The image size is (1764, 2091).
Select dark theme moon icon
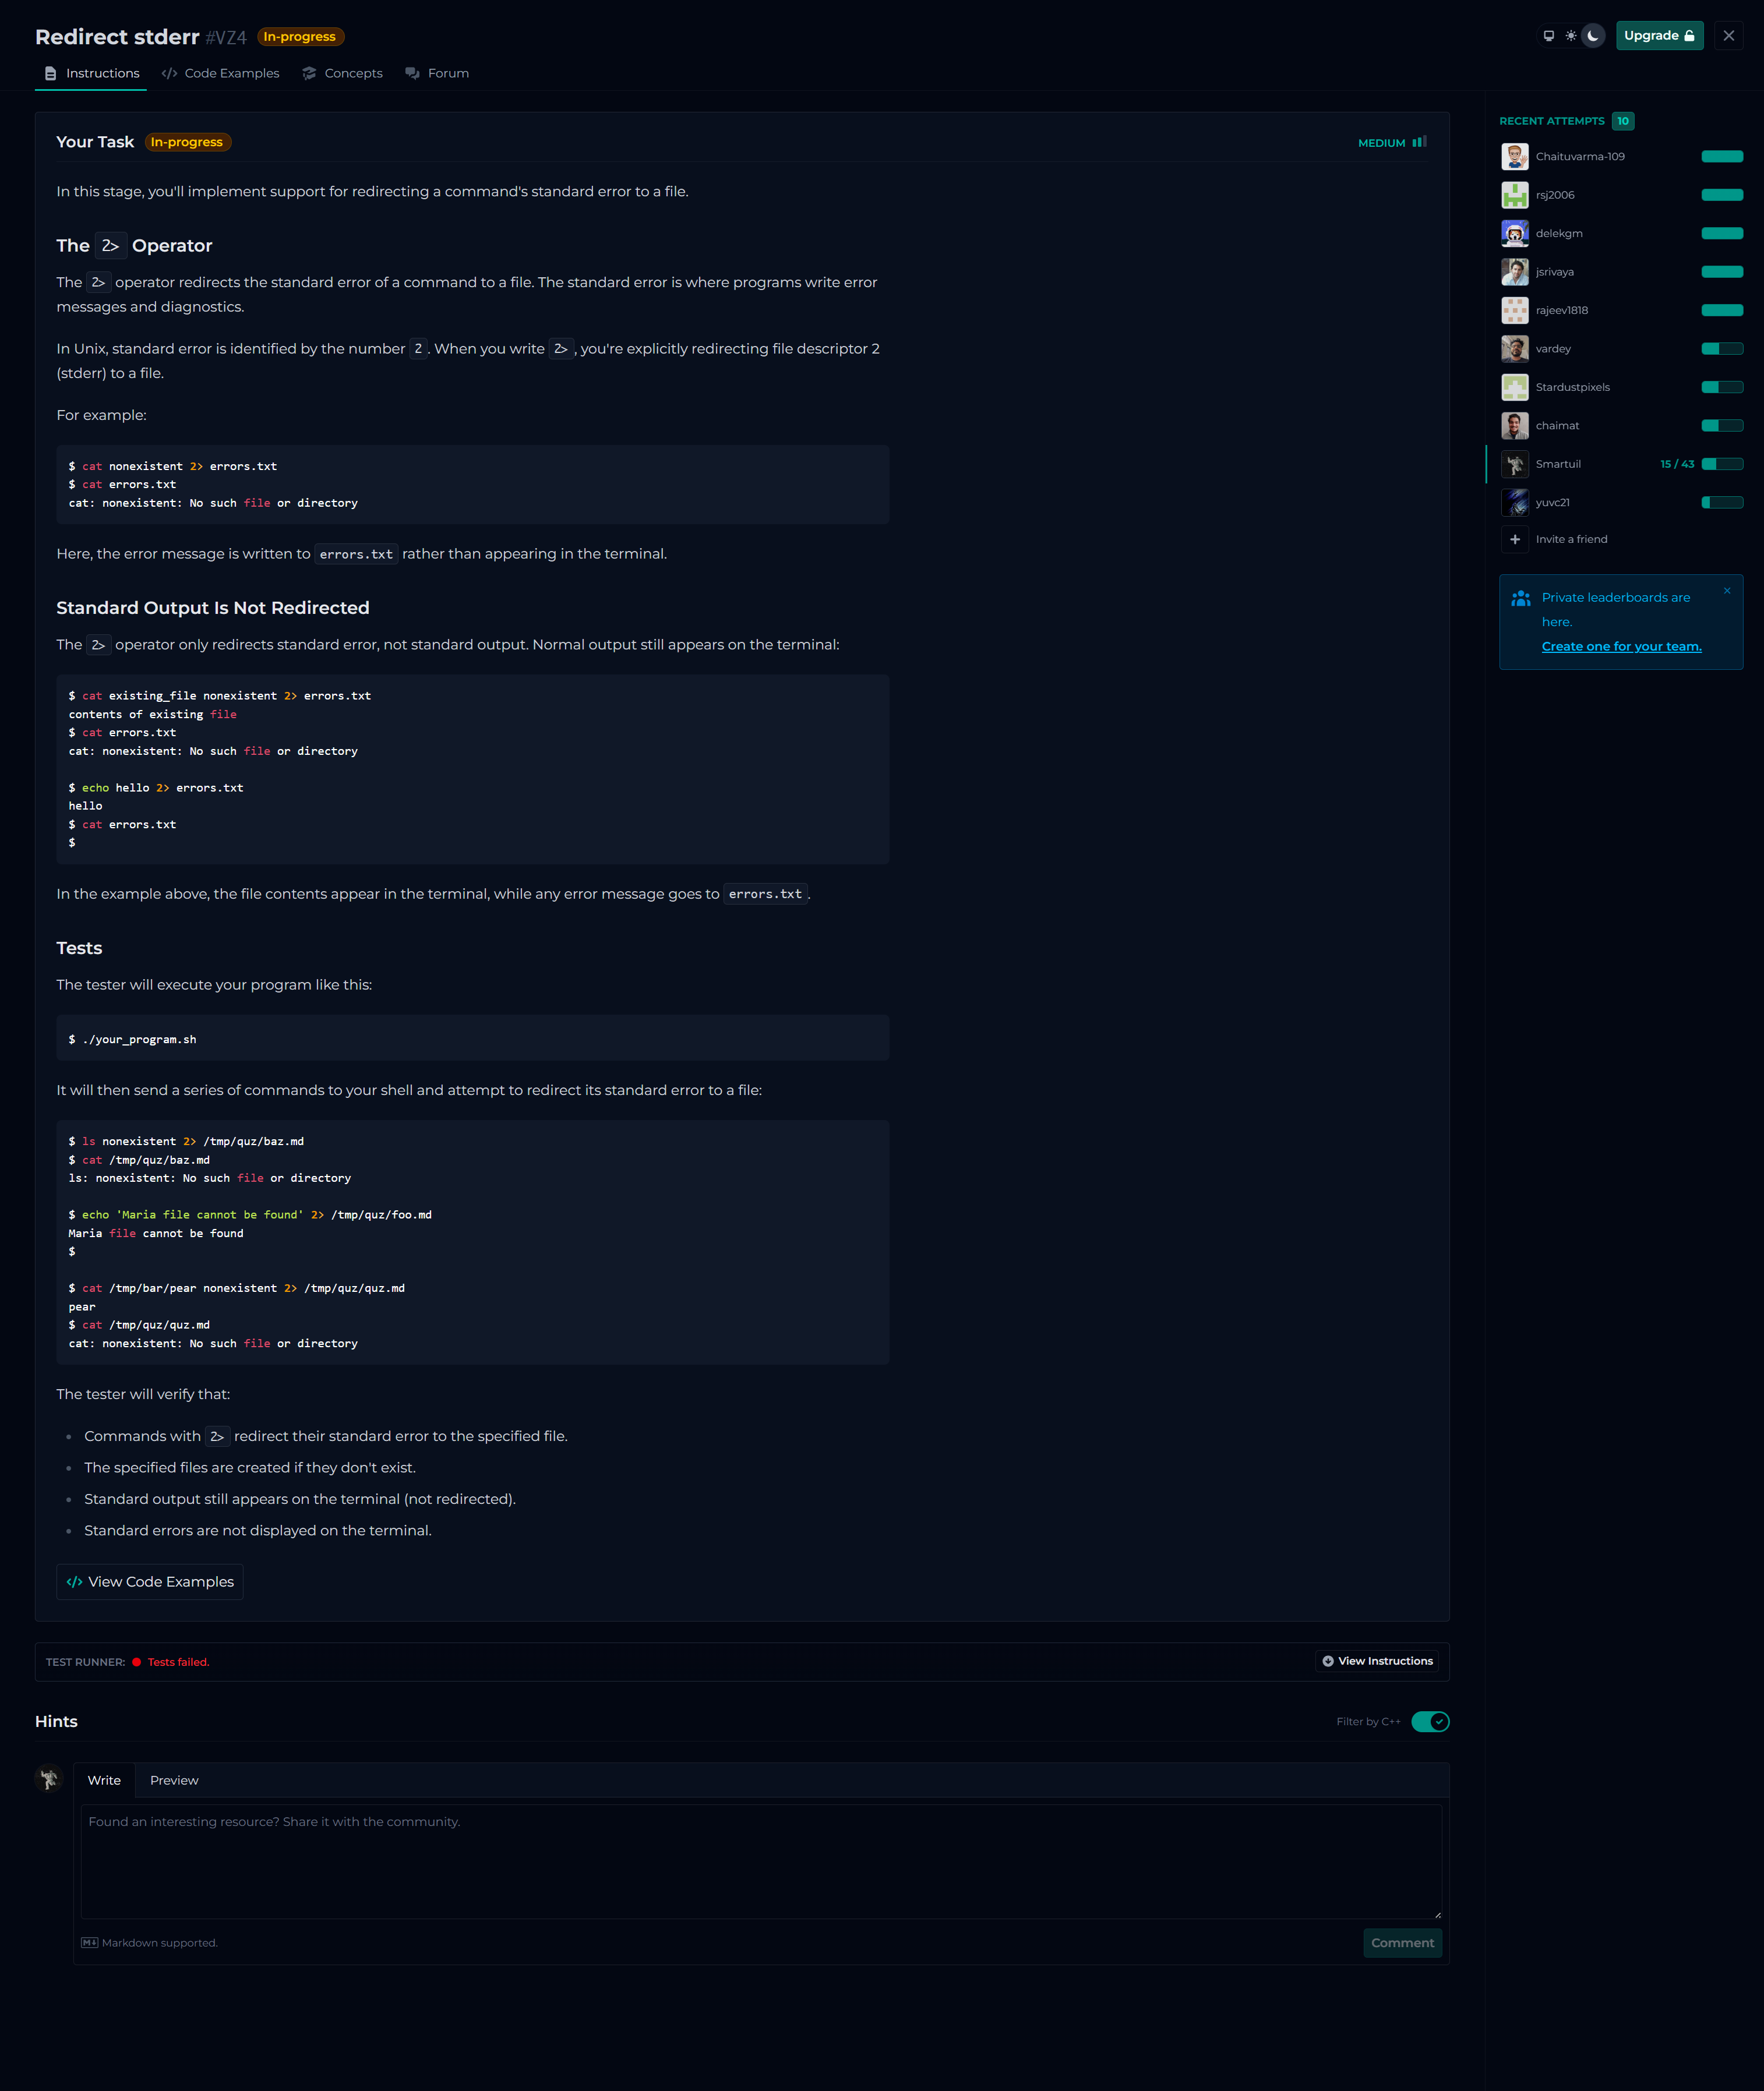coord(1593,36)
